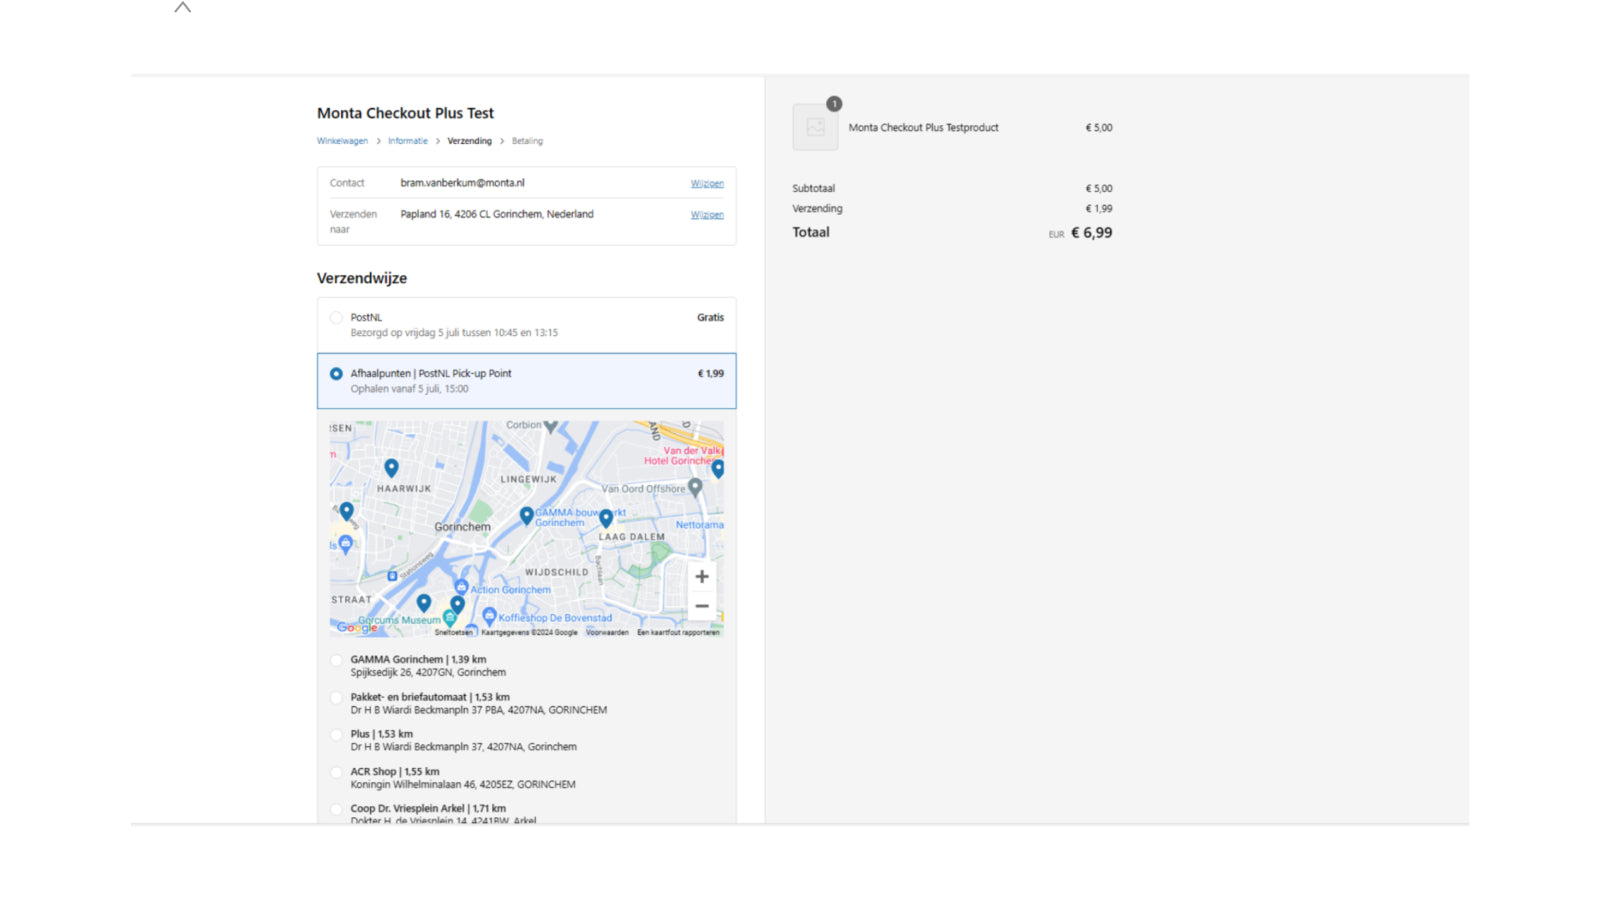Click the map pin in Haarwijk
Image resolution: width=1600 pixels, height=900 pixels.
(x=391, y=467)
